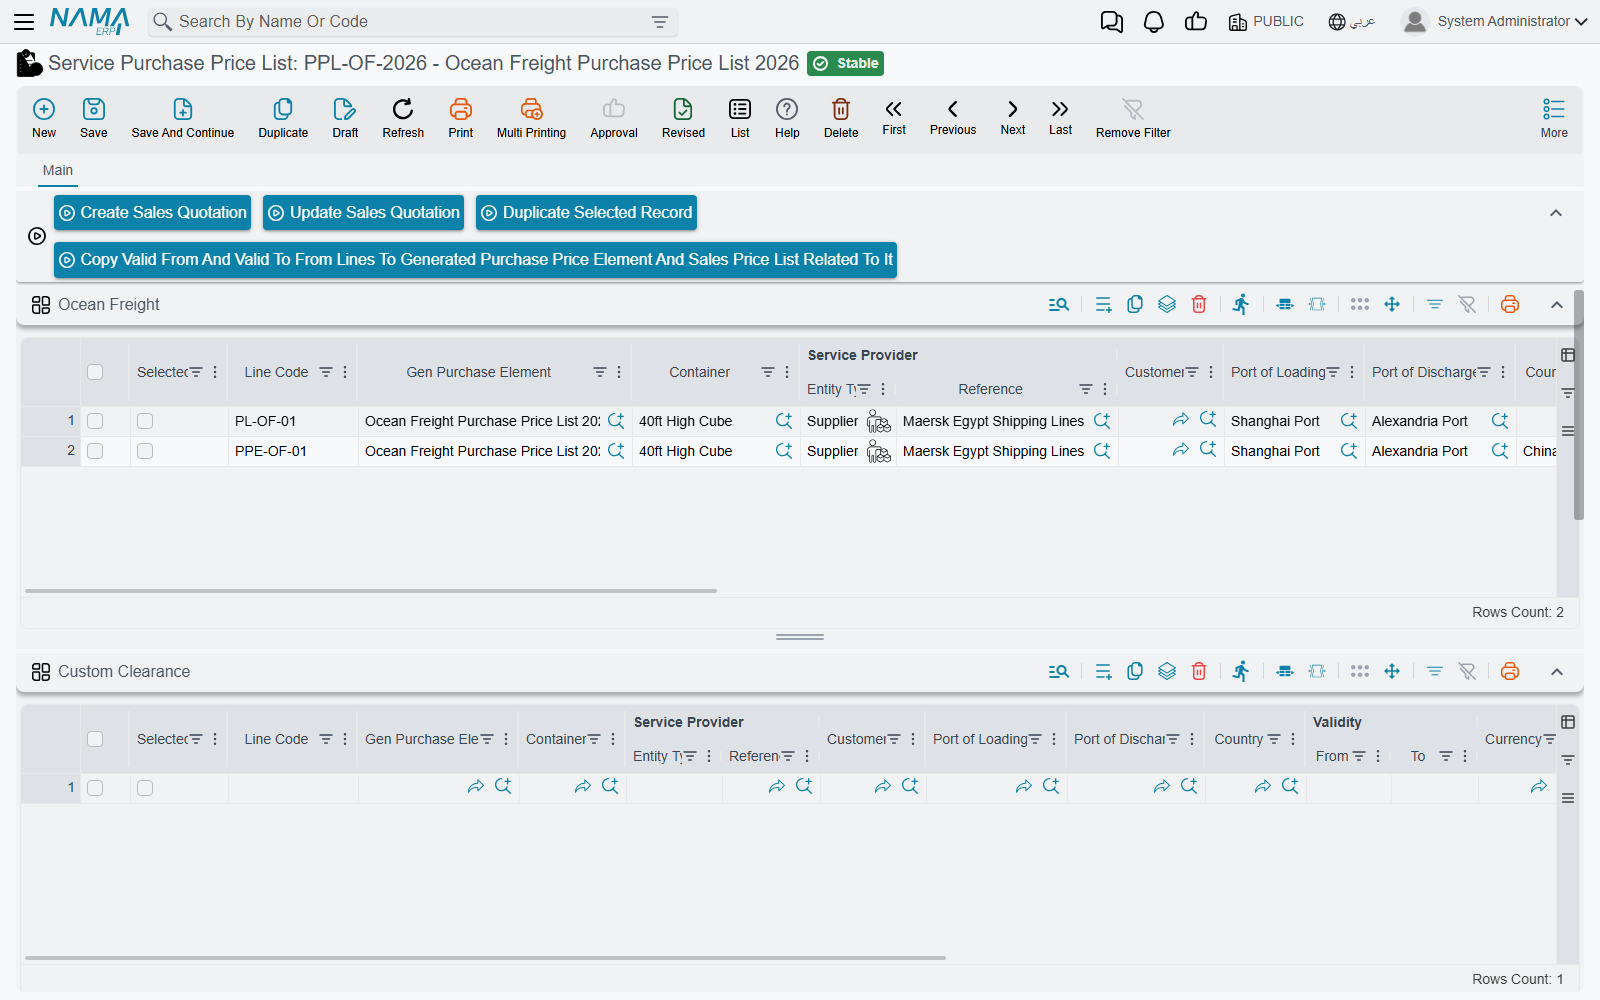This screenshot has height=1000, width=1600.
Task: Click Ocean Freight grid horizontal scrollbar
Action: (x=371, y=591)
